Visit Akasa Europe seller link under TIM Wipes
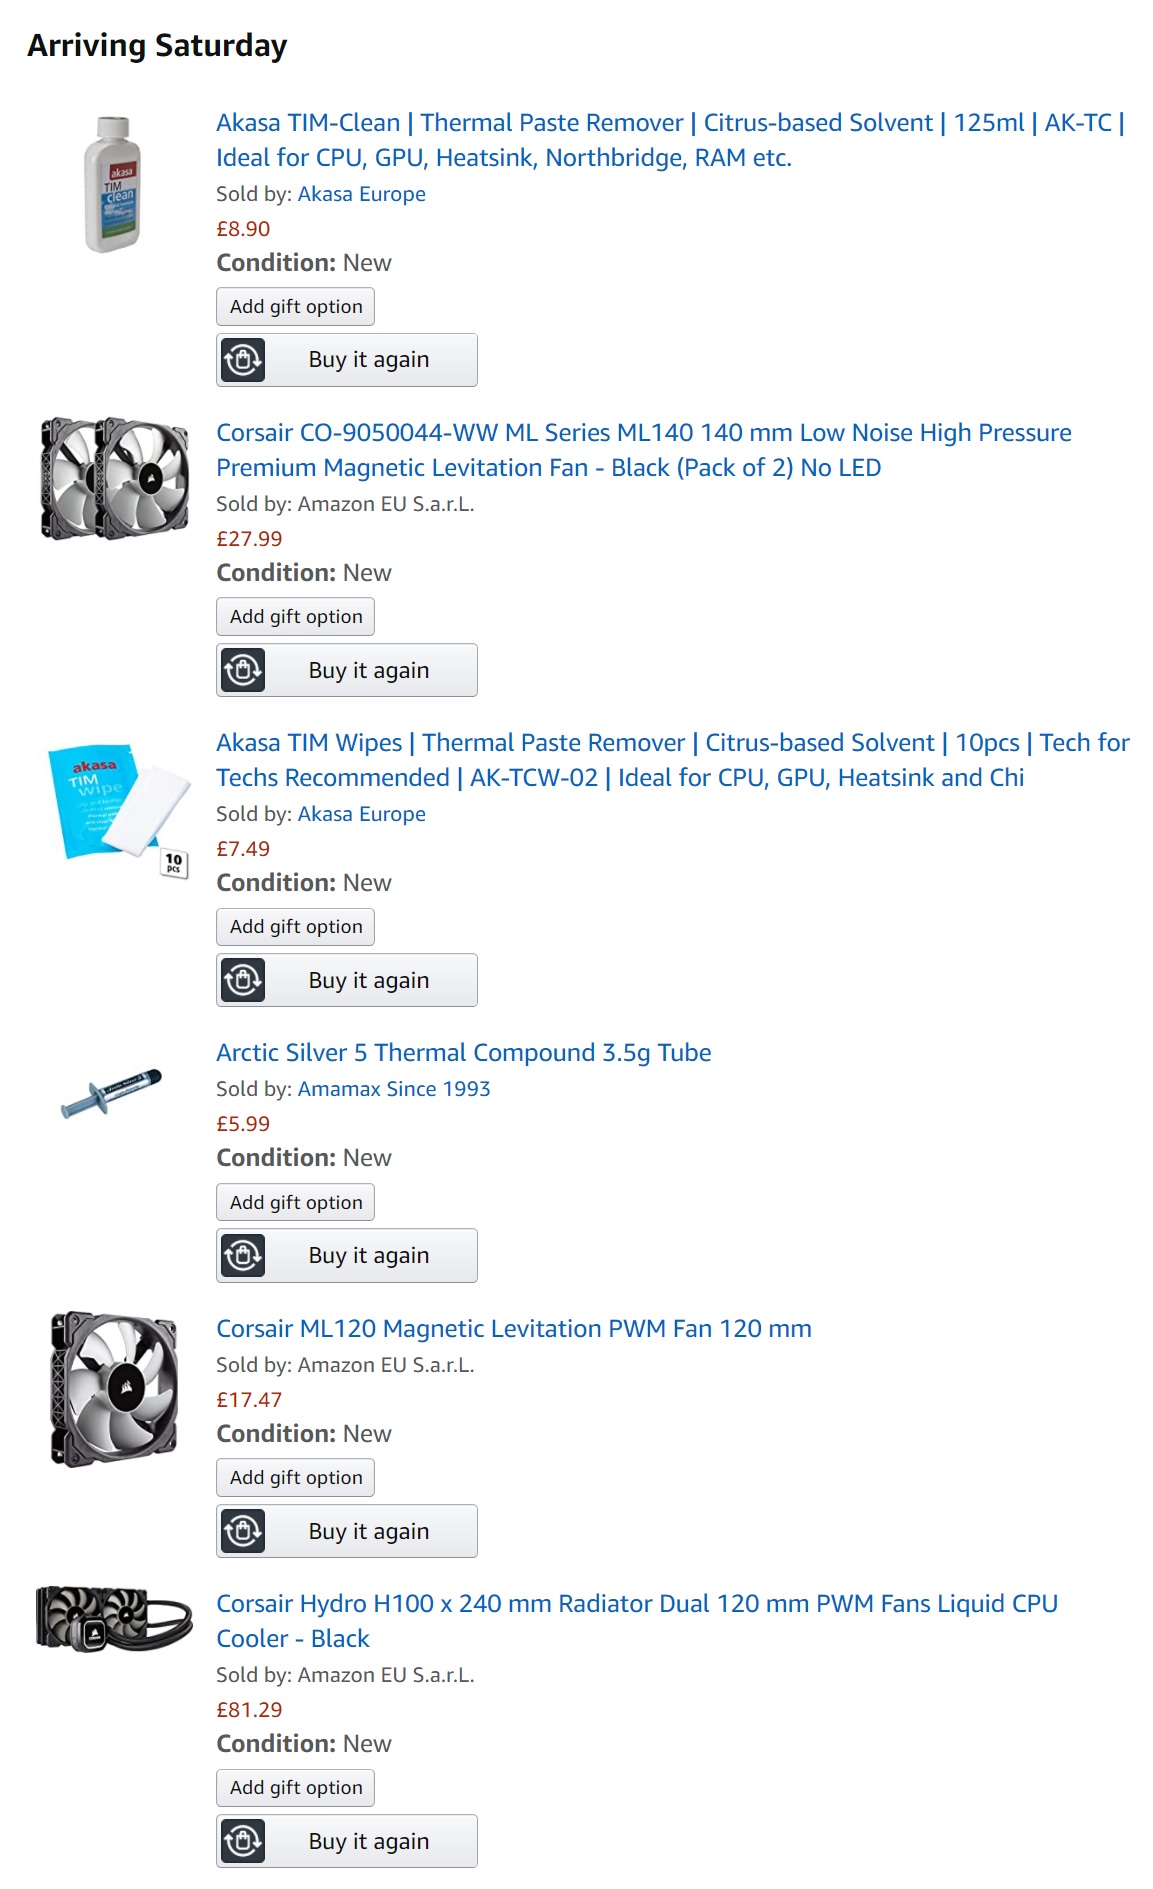This screenshot has width=1153, height=1889. (x=361, y=814)
